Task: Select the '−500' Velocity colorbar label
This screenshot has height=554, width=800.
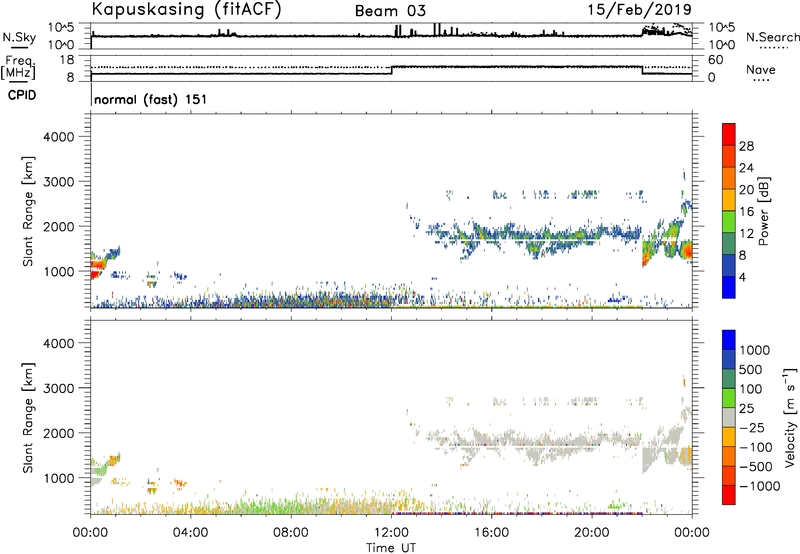Action: [756, 466]
